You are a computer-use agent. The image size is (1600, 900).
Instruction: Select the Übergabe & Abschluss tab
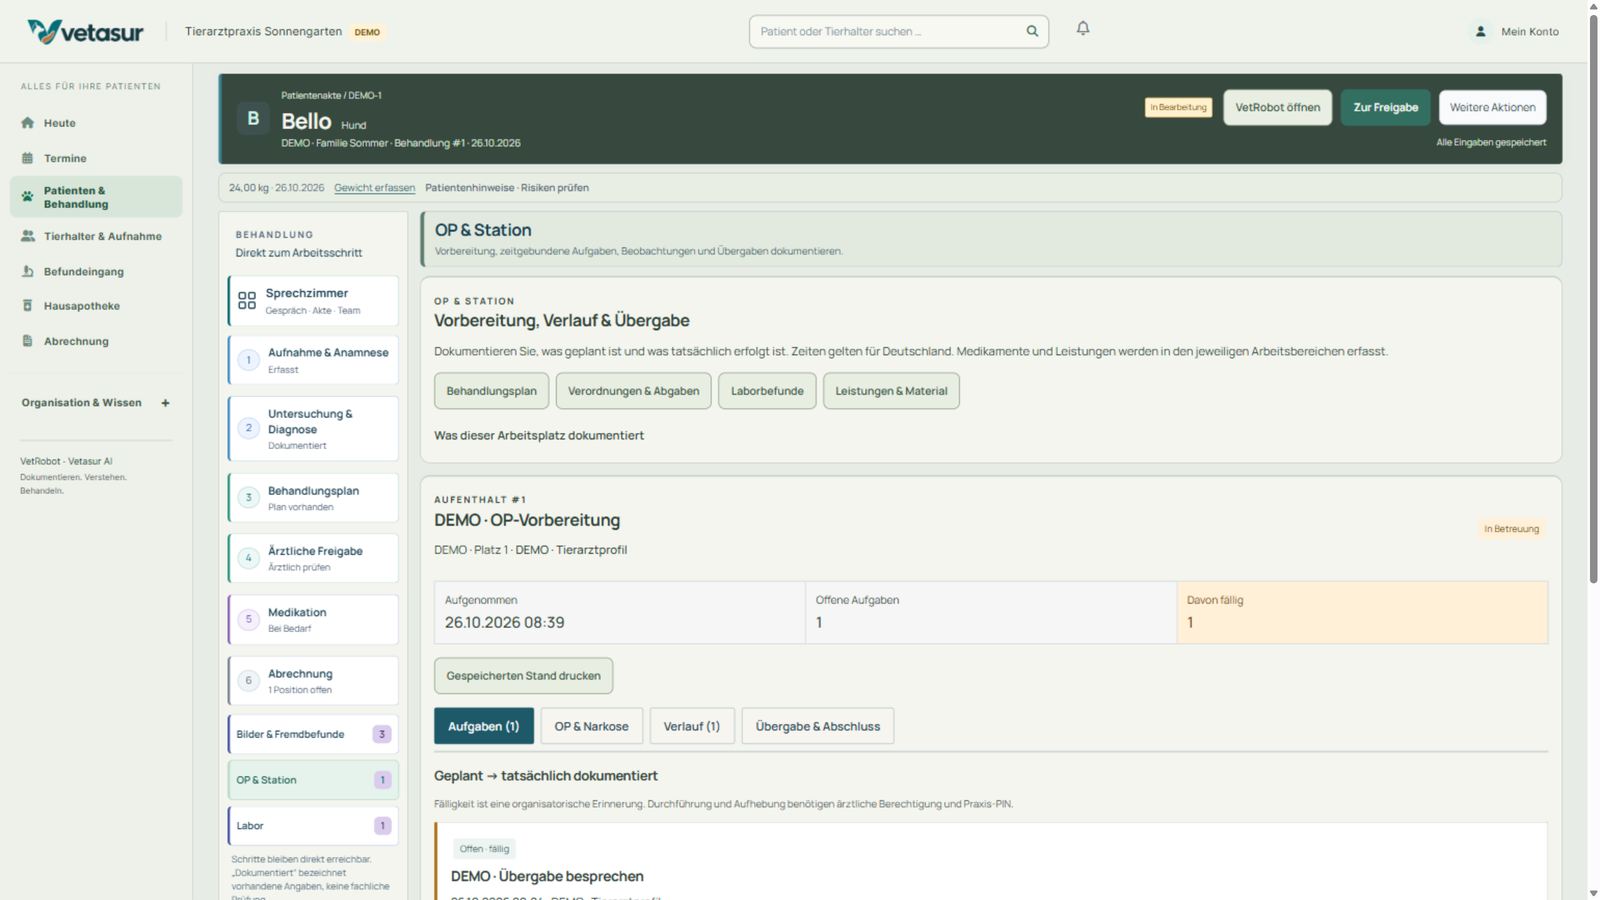(x=818, y=726)
